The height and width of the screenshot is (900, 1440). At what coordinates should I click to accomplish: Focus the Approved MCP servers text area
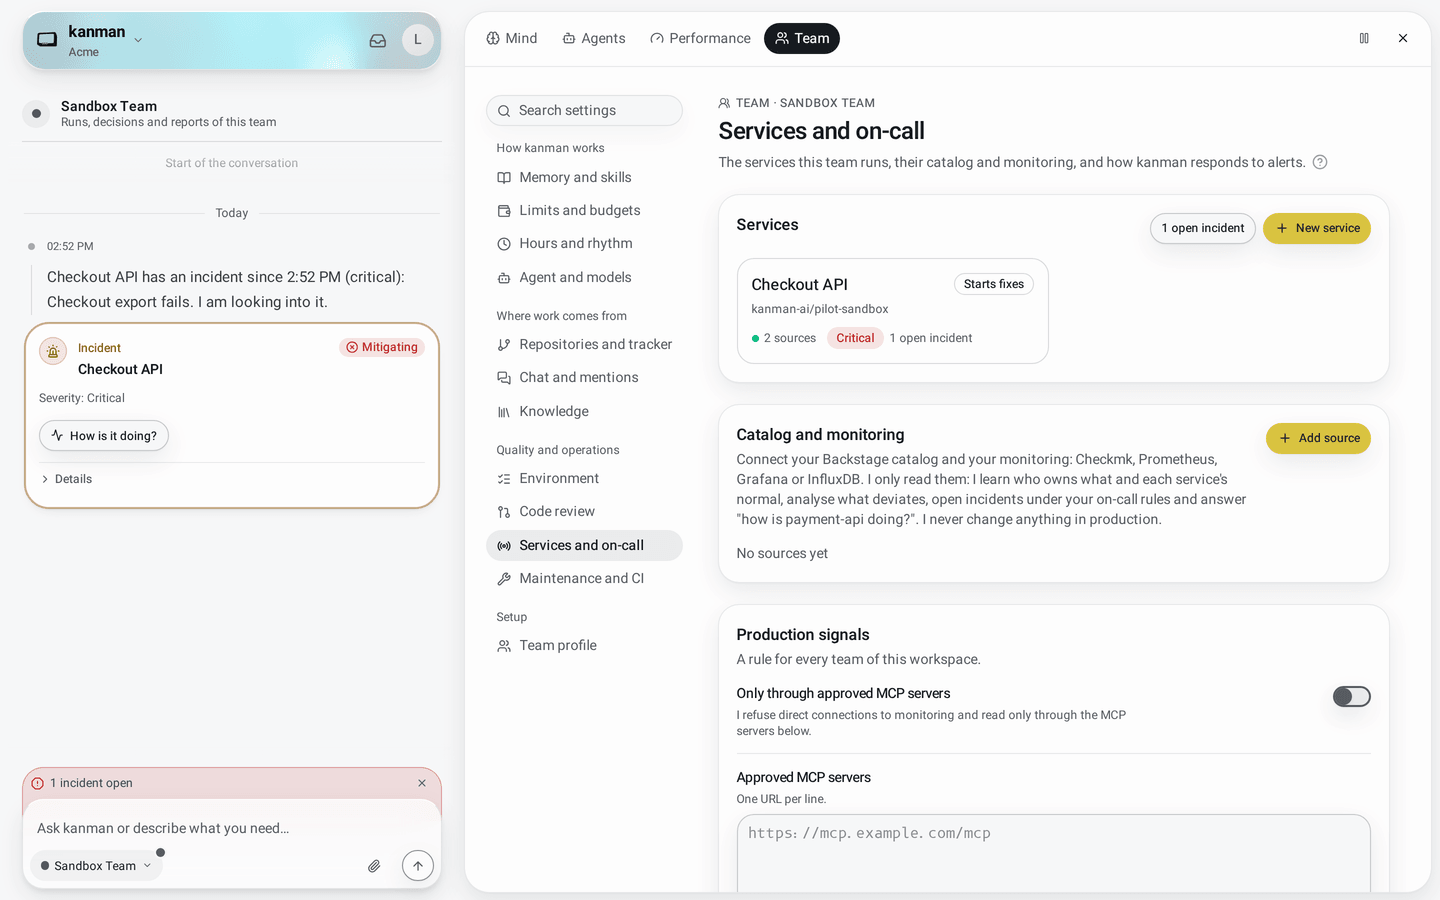point(1053,853)
